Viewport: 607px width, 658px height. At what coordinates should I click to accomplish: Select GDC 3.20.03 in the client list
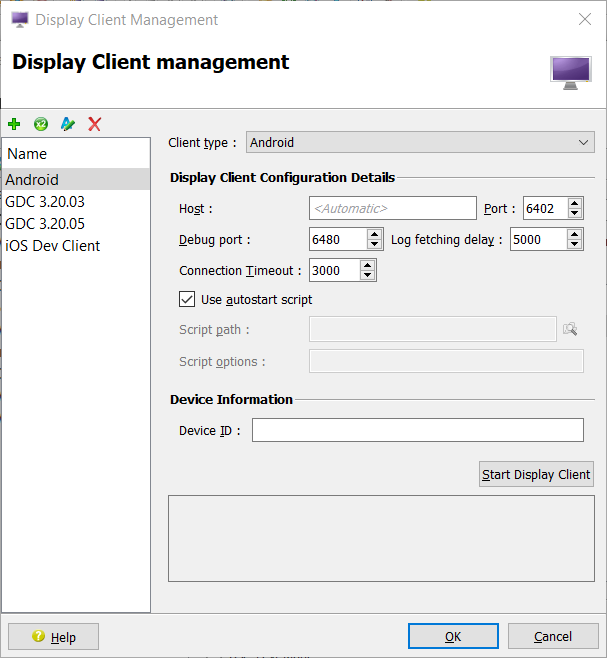point(45,202)
